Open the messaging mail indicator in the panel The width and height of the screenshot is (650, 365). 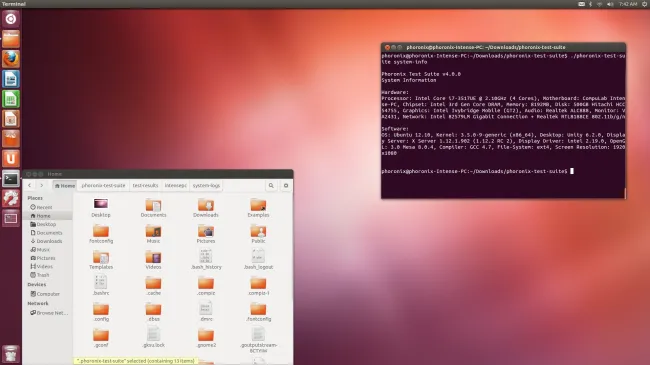[x=582, y=4]
